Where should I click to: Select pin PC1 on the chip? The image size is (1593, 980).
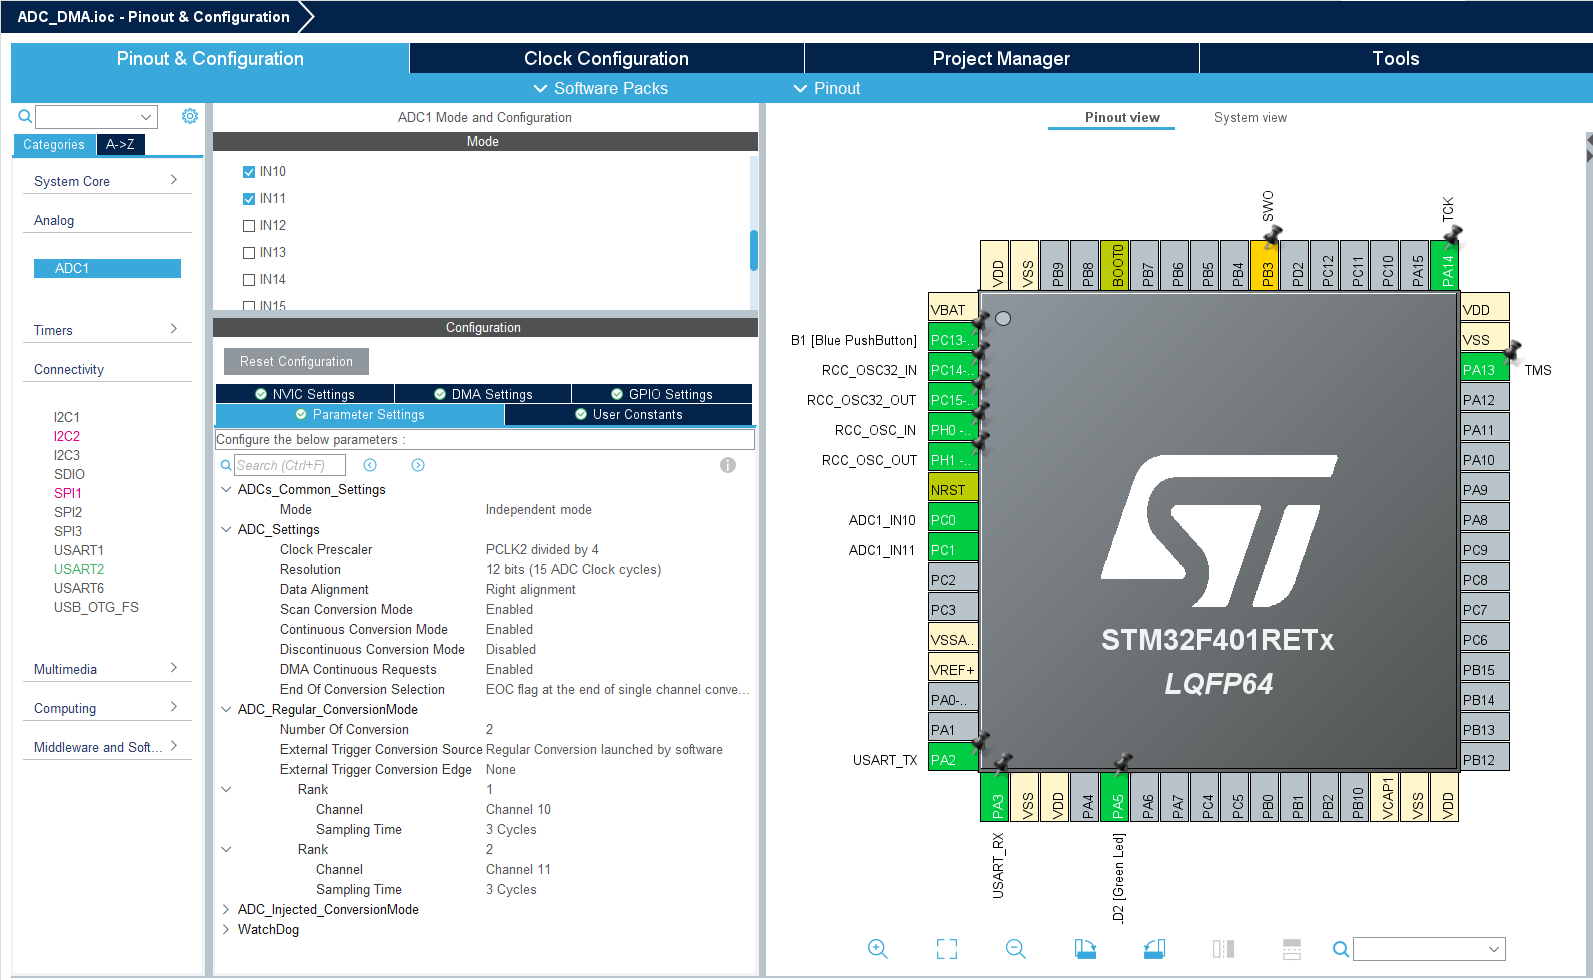click(x=953, y=549)
